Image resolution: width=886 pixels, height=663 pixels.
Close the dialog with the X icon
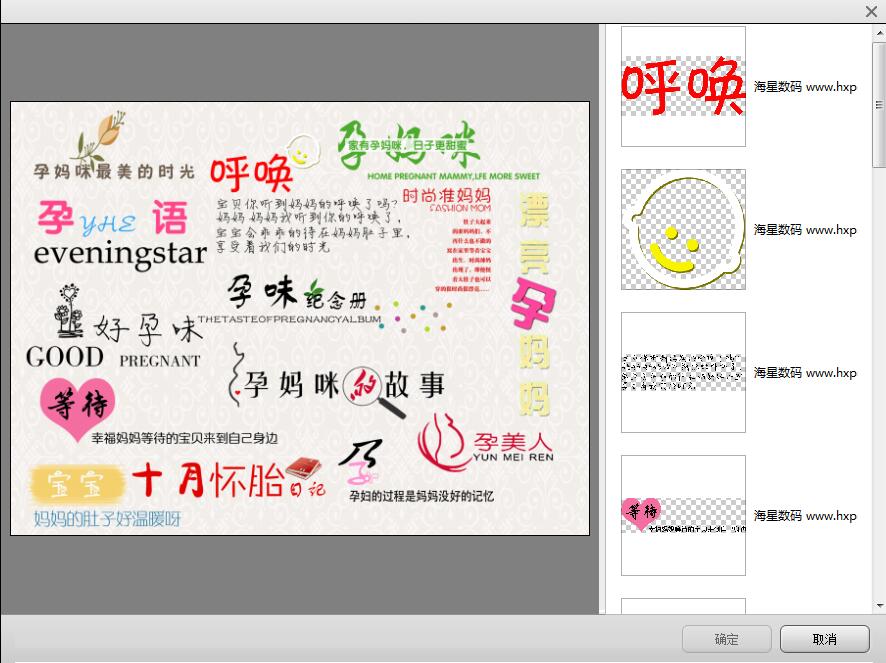[x=871, y=11]
